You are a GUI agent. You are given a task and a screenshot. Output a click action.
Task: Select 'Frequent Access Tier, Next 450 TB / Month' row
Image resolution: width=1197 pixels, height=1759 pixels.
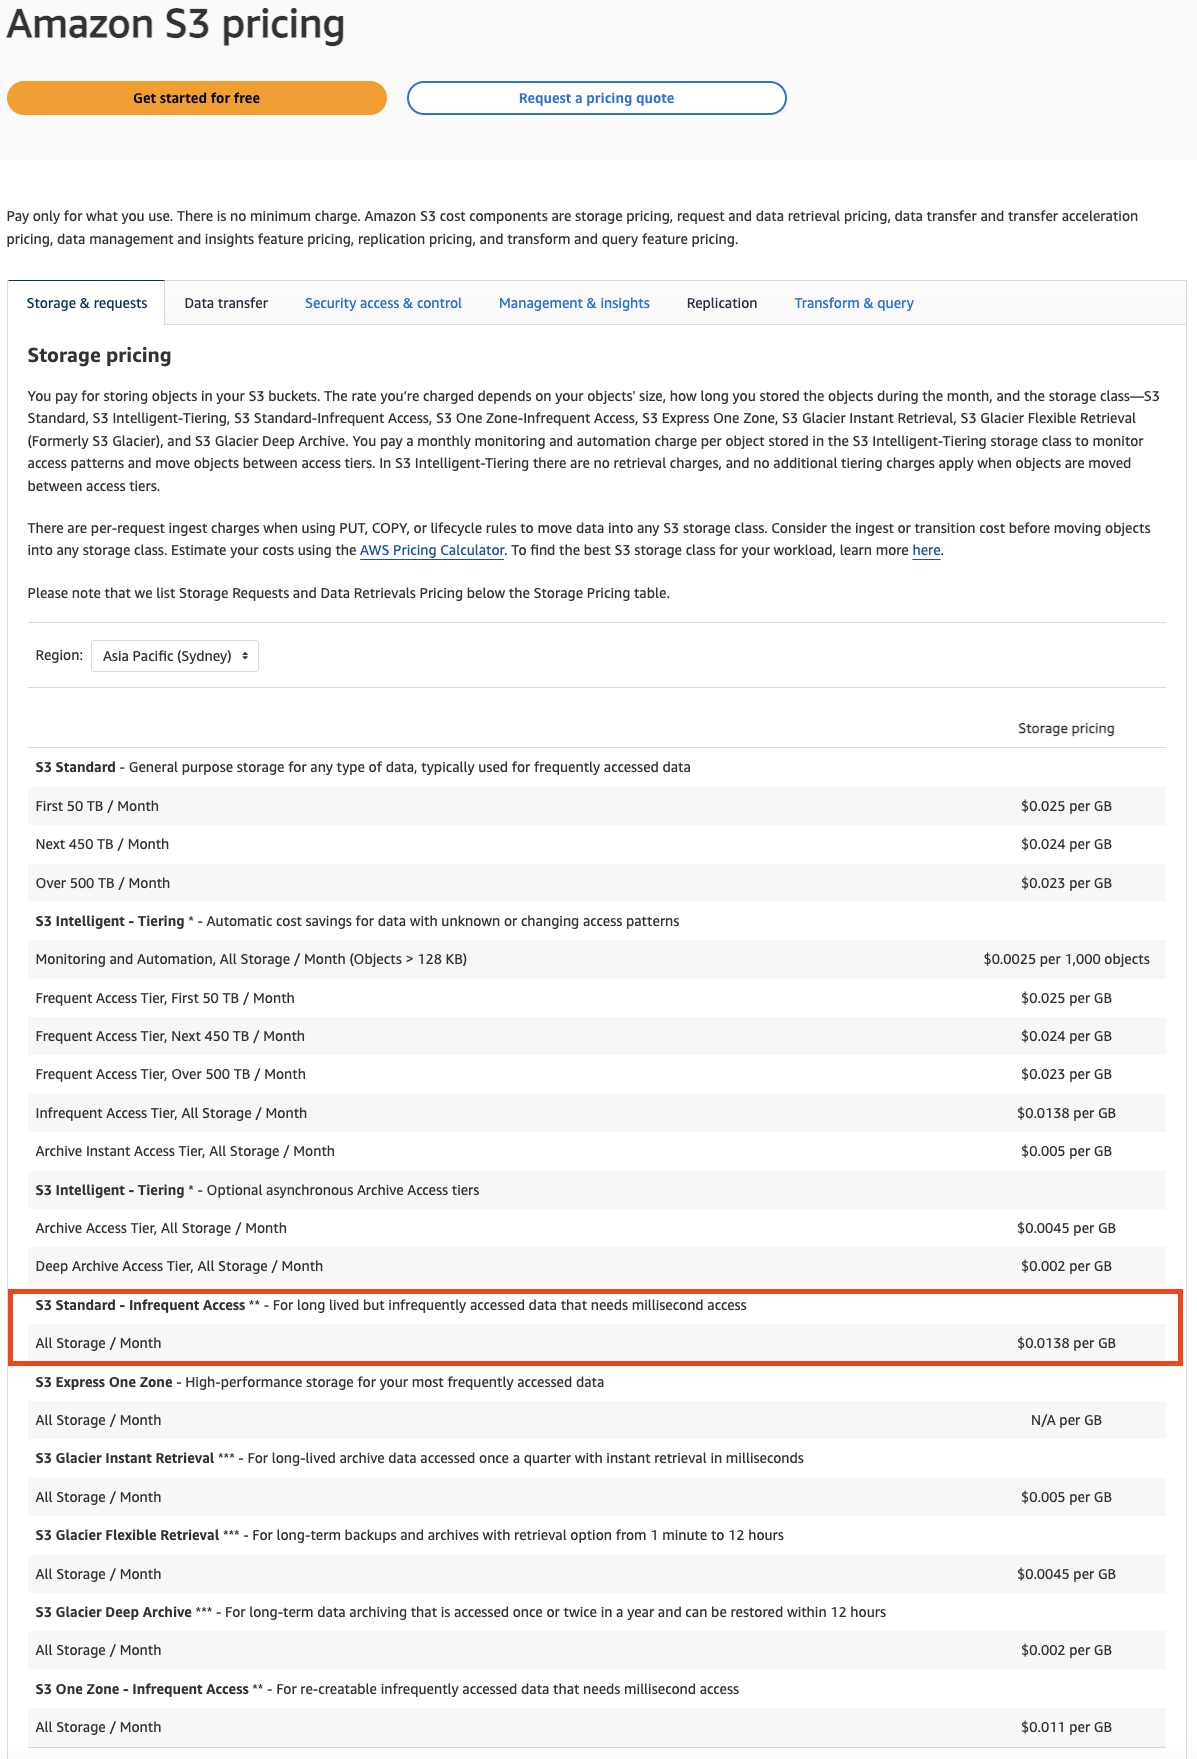597,1036
